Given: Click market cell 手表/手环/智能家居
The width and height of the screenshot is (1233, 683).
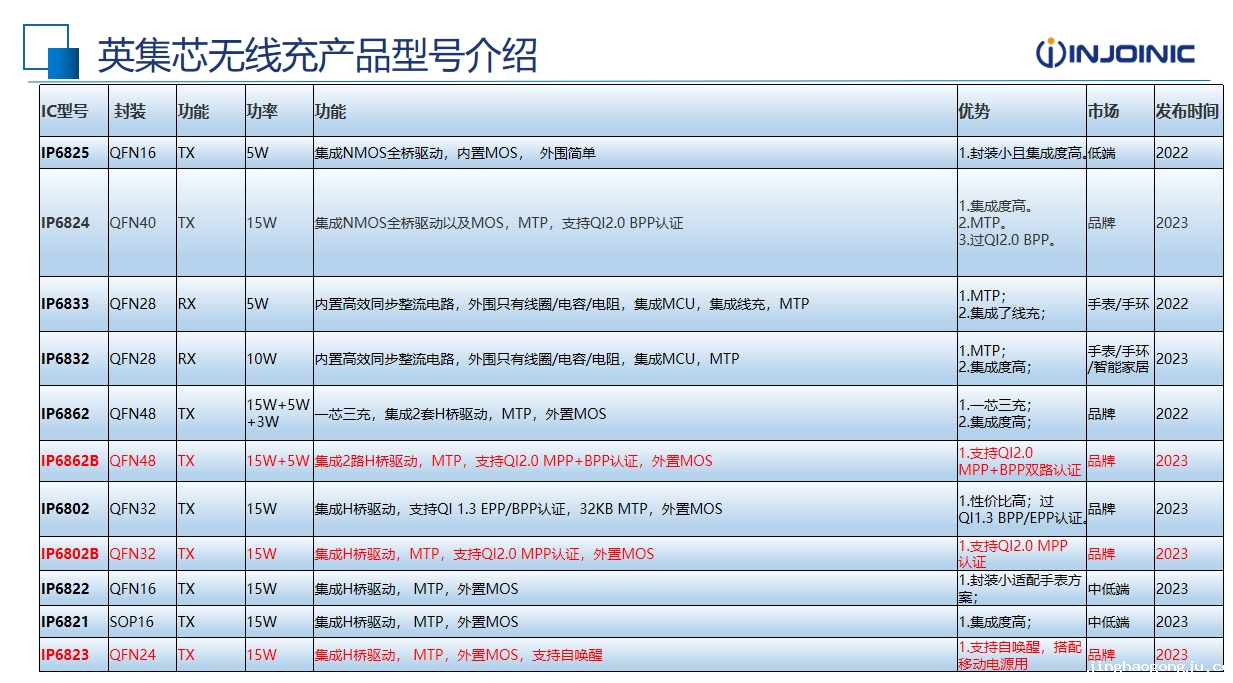Looking at the screenshot, I should (1119, 359).
